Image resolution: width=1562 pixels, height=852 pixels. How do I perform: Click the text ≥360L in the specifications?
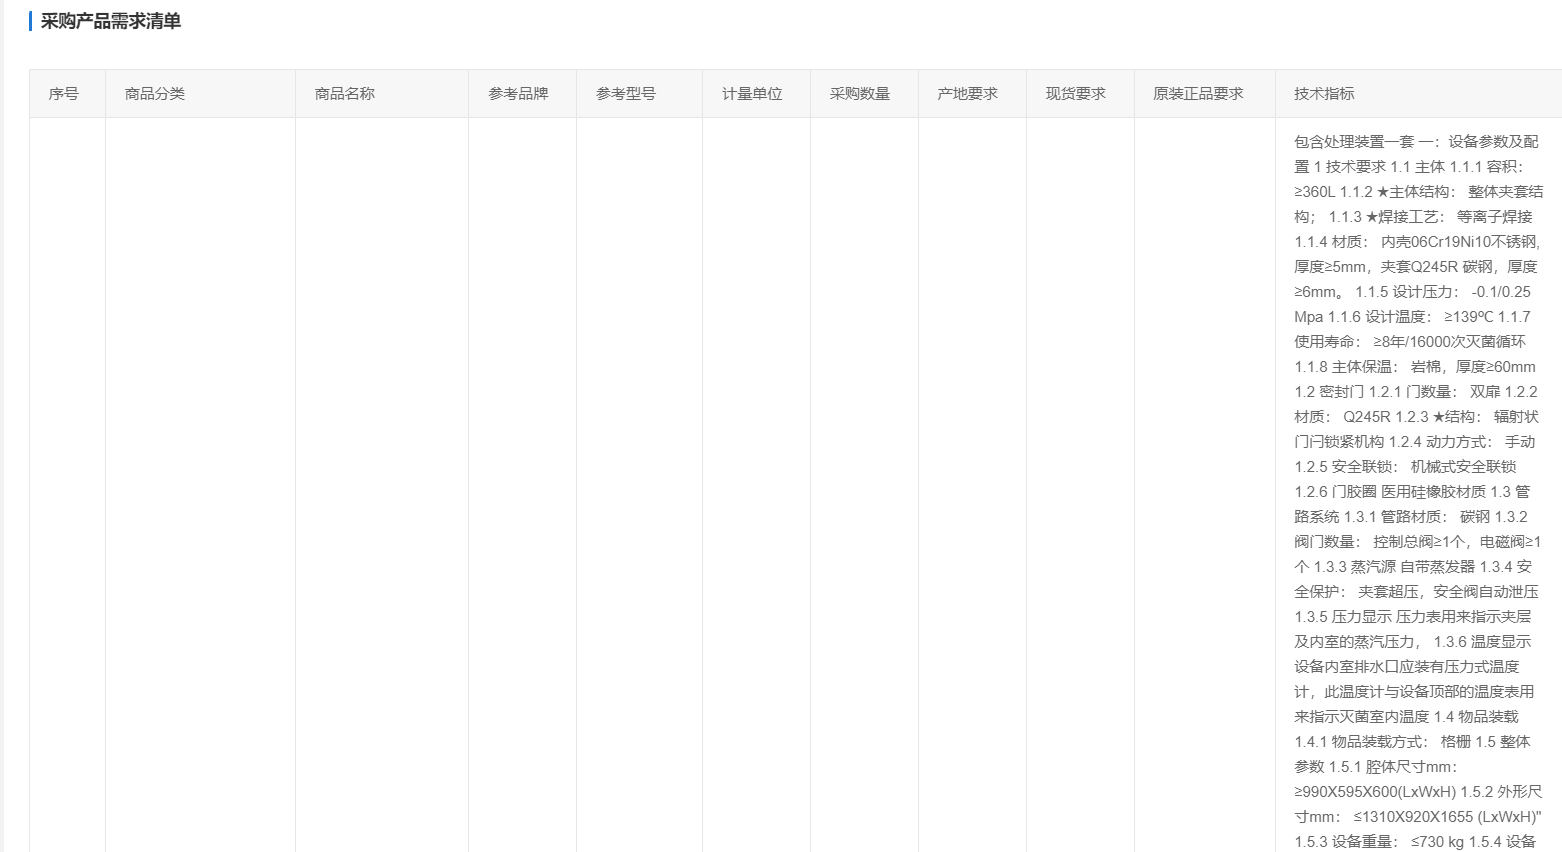pos(1315,192)
